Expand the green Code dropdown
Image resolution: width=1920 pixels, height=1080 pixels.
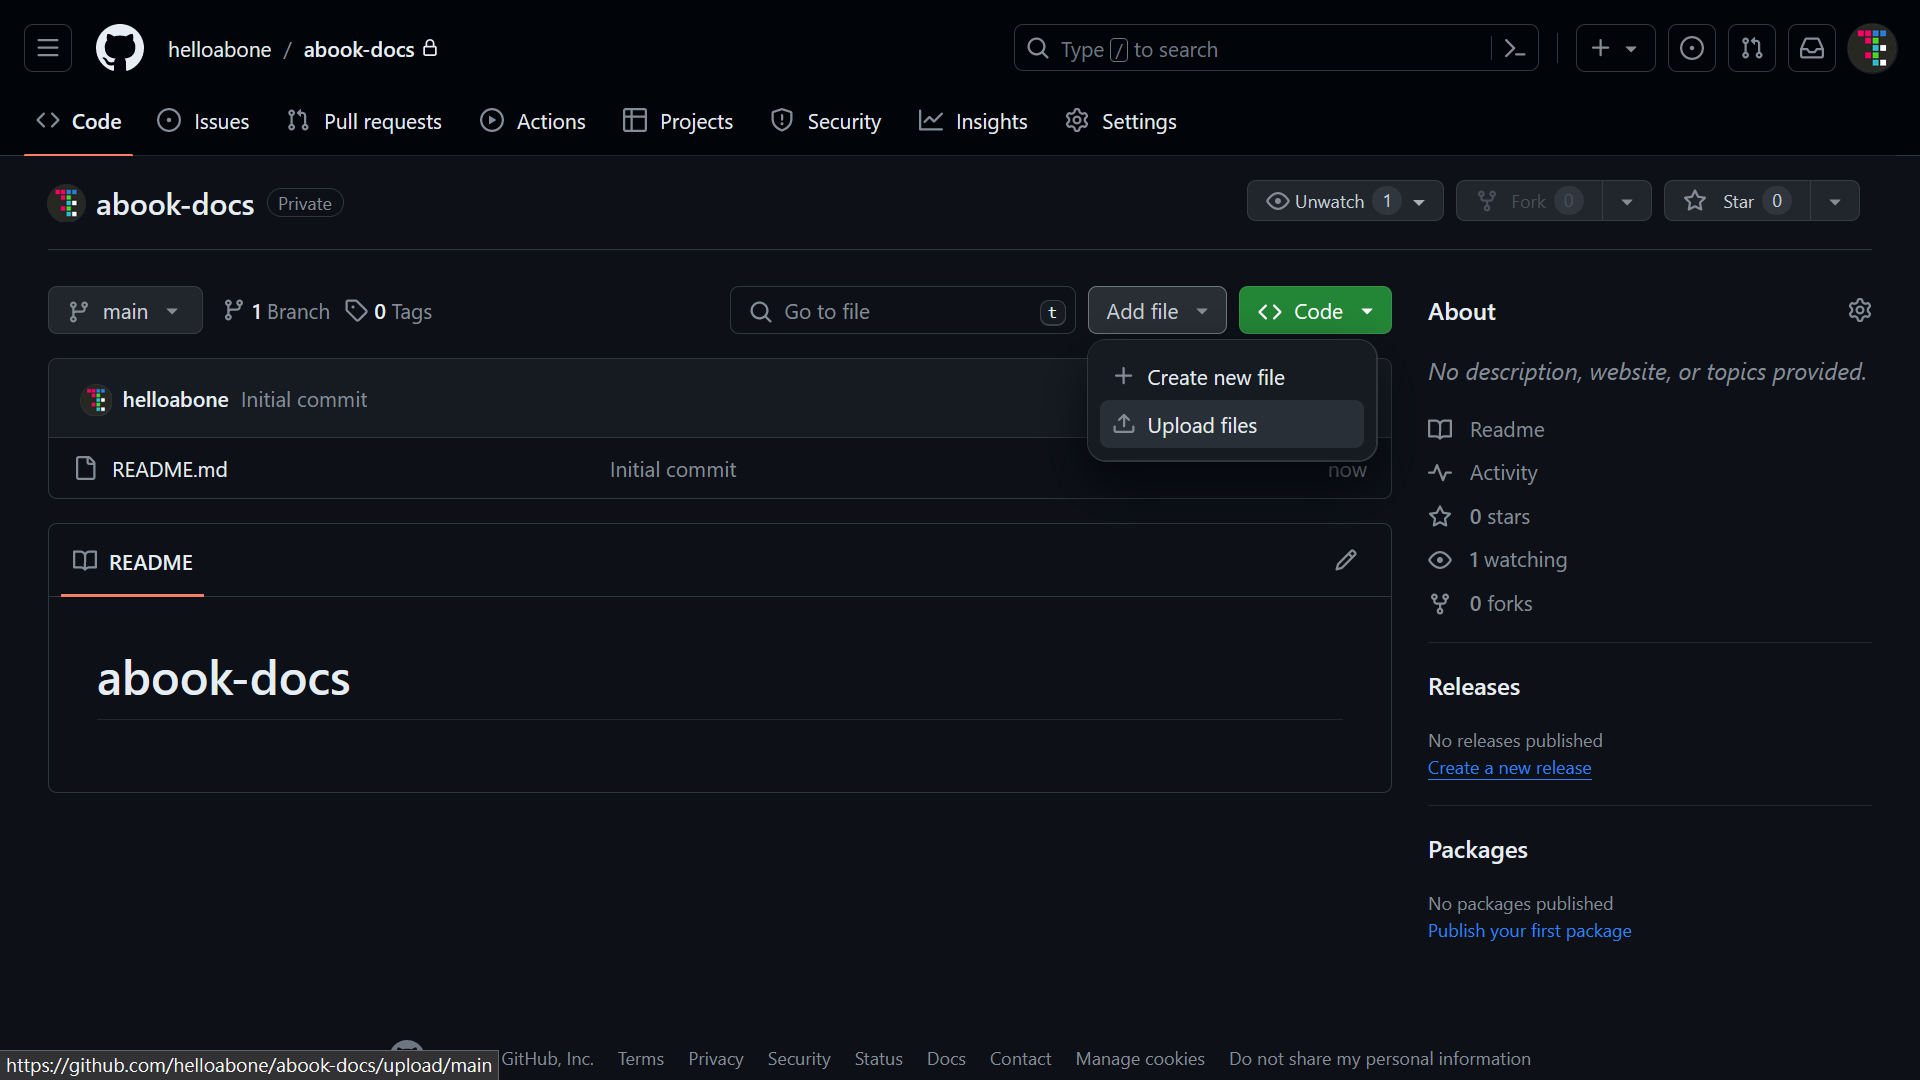tap(1315, 311)
